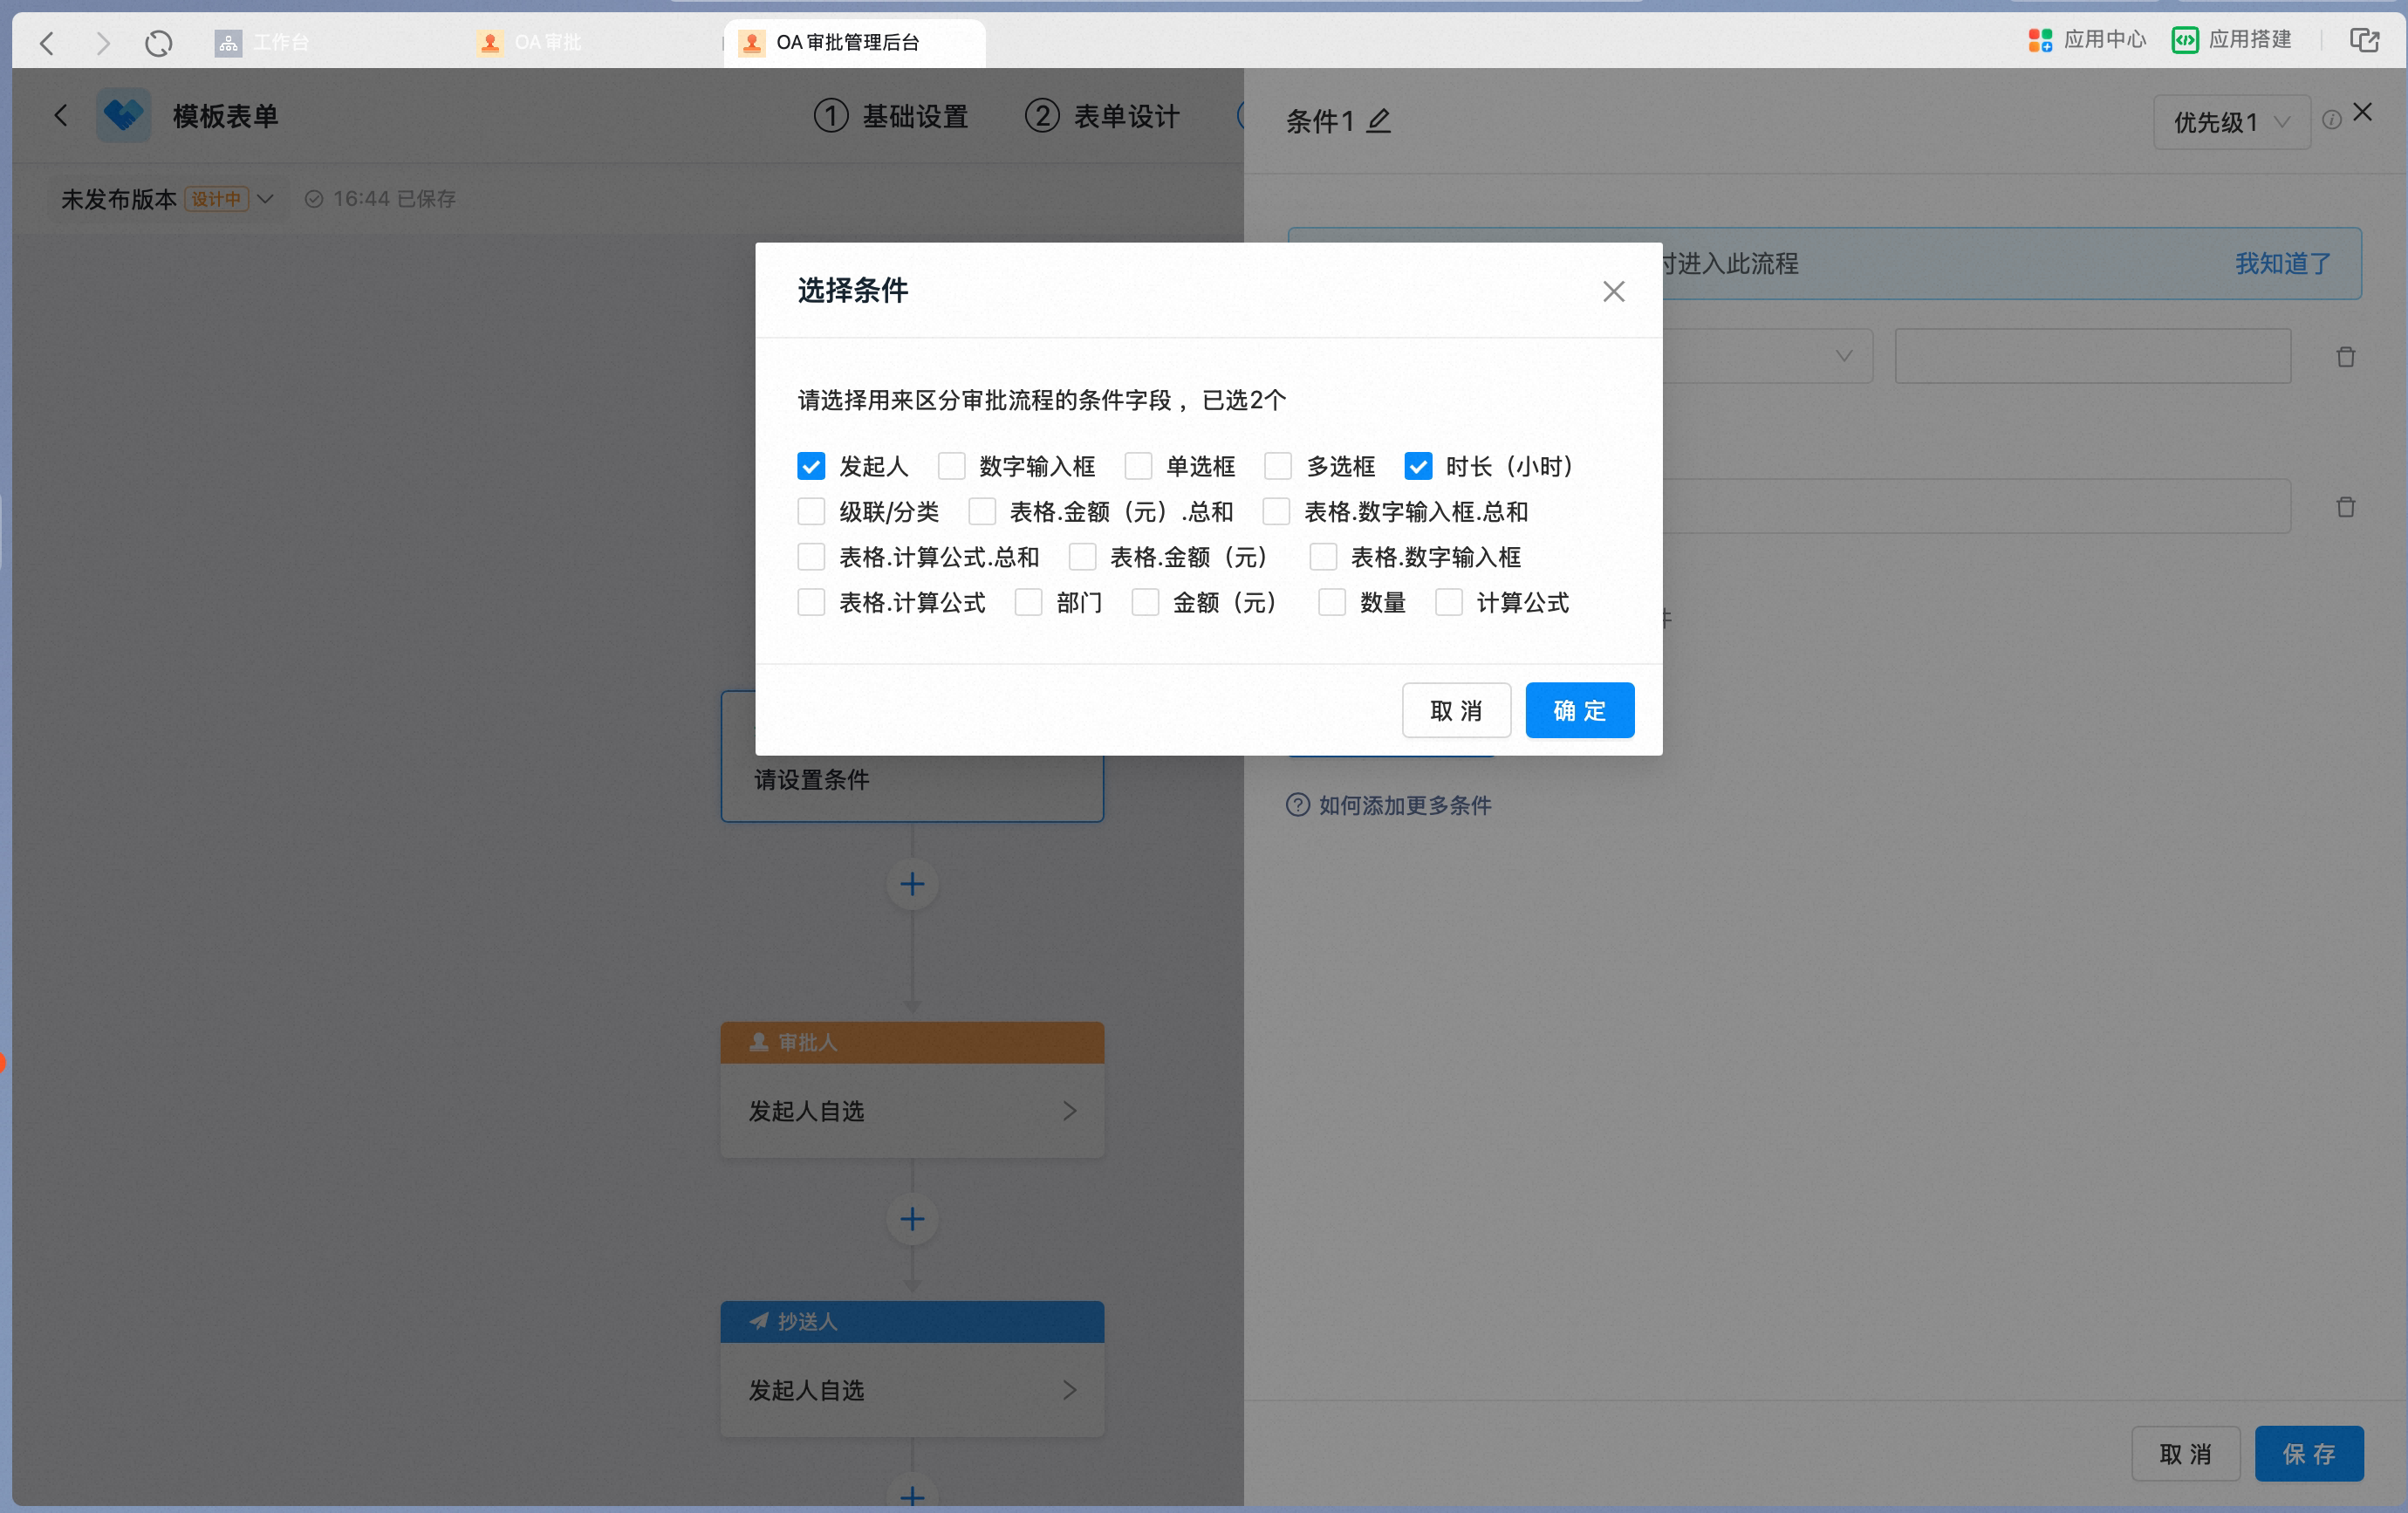Check the 数字输入框 checkbox

click(951, 467)
